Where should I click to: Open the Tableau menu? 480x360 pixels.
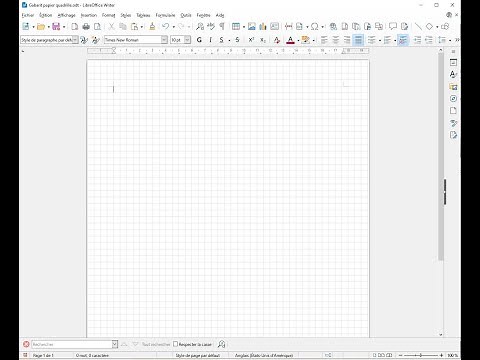pyautogui.click(x=143, y=15)
